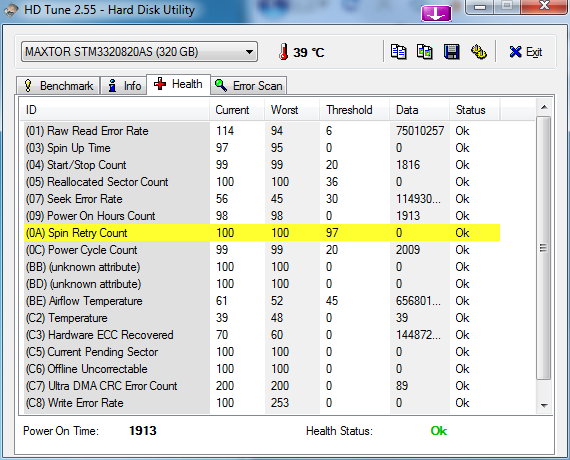Click the Threshold column header
This screenshot has height=460, width=570.
click(x=355, y=110)
